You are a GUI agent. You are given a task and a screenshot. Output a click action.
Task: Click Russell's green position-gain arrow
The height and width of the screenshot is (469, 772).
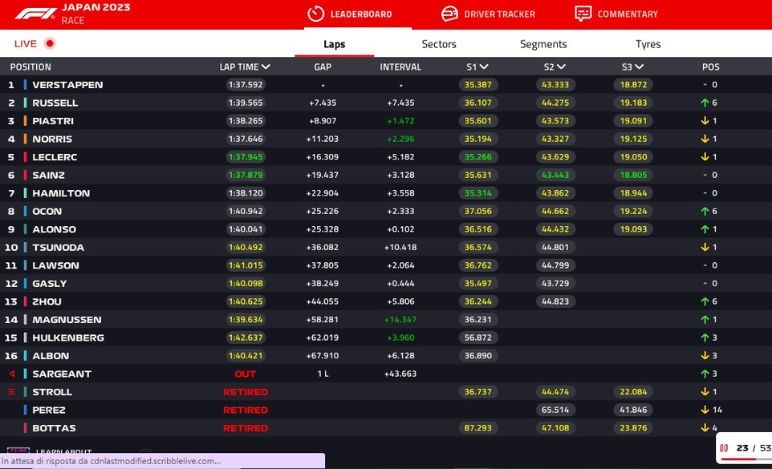[703, 103]
